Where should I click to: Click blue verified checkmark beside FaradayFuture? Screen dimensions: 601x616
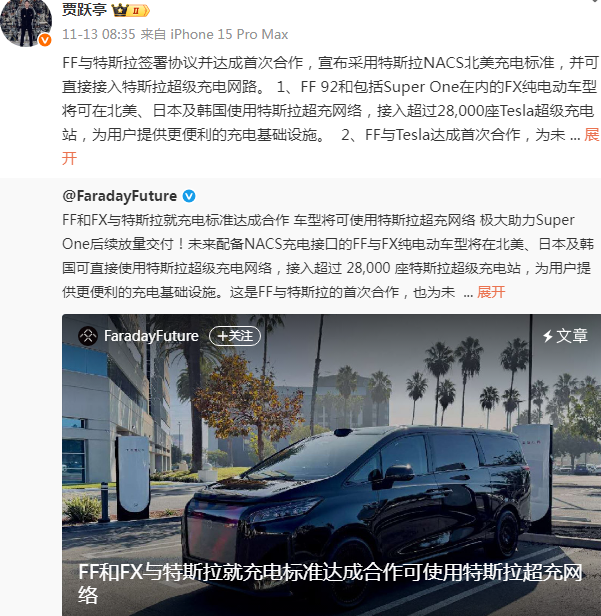[x=189, y=196]
